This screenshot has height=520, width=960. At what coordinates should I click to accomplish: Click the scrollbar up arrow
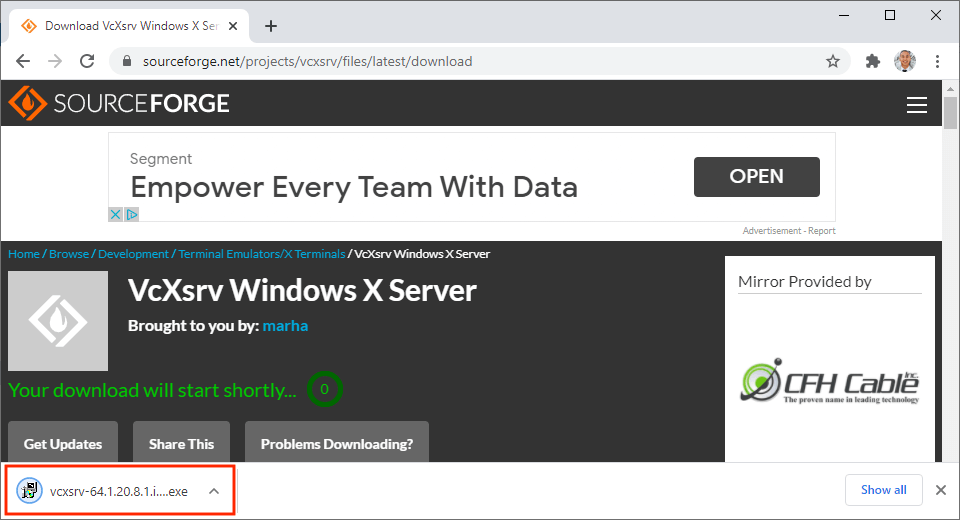tap(950, 88)
